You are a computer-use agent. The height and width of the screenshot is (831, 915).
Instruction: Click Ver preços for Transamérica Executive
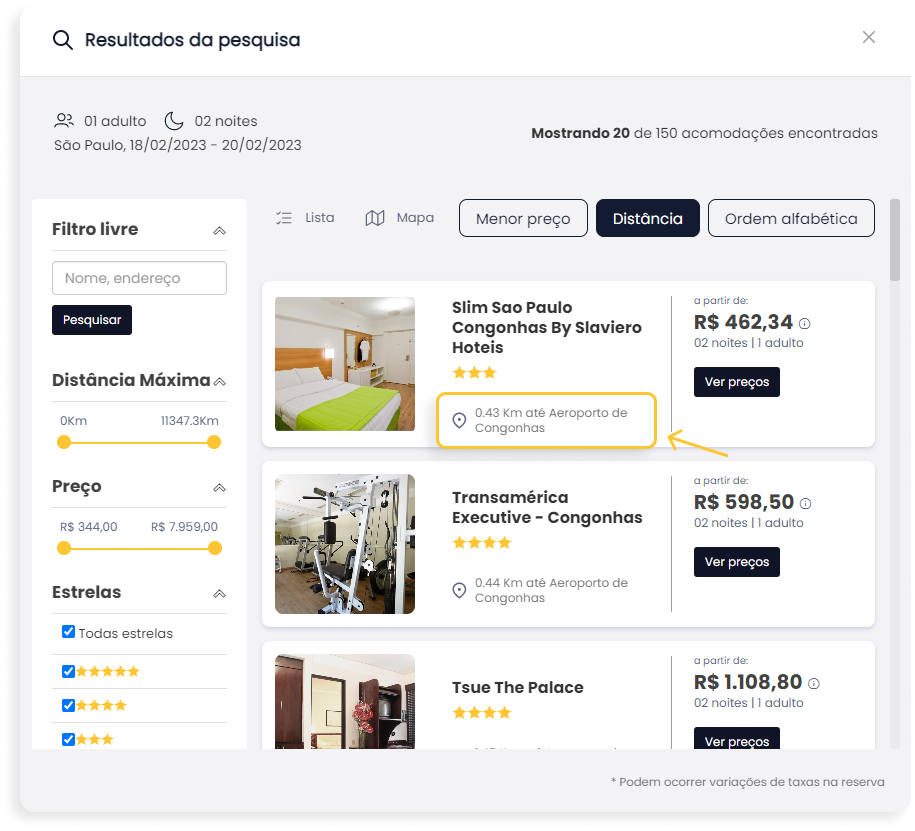(x=736, y=561)
